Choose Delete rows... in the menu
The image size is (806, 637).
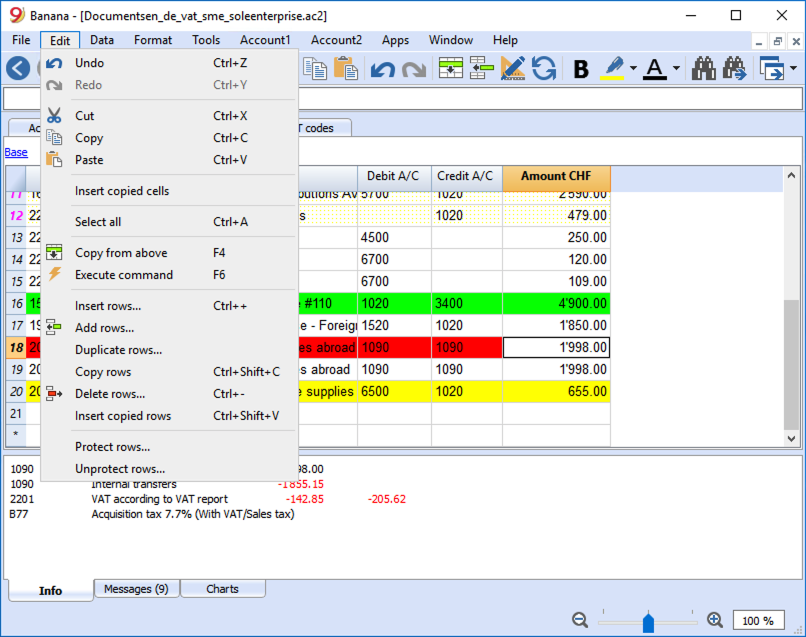point(169,394)
